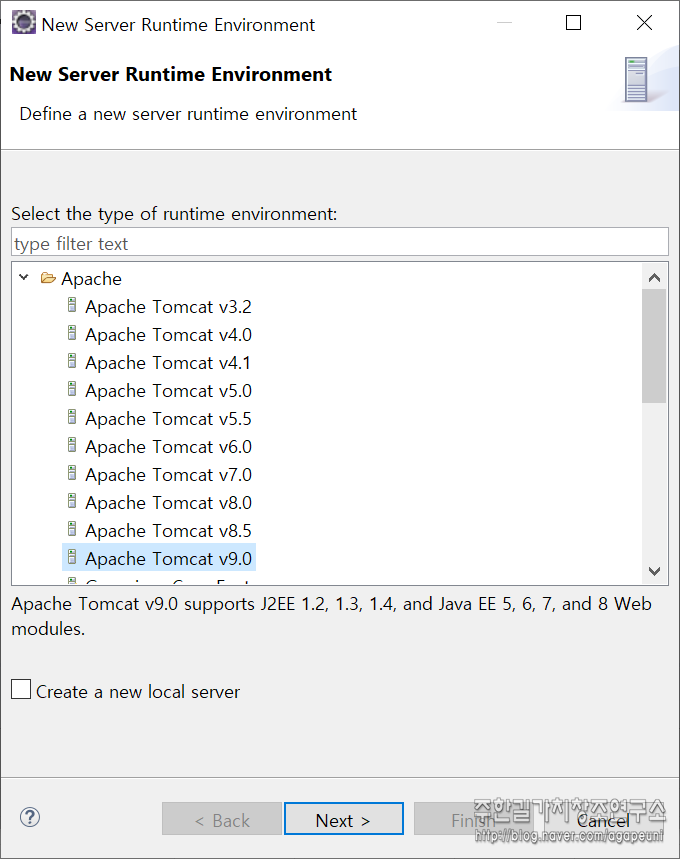Select Apache Tomcat v5.0 text

(x=168, y=391)
